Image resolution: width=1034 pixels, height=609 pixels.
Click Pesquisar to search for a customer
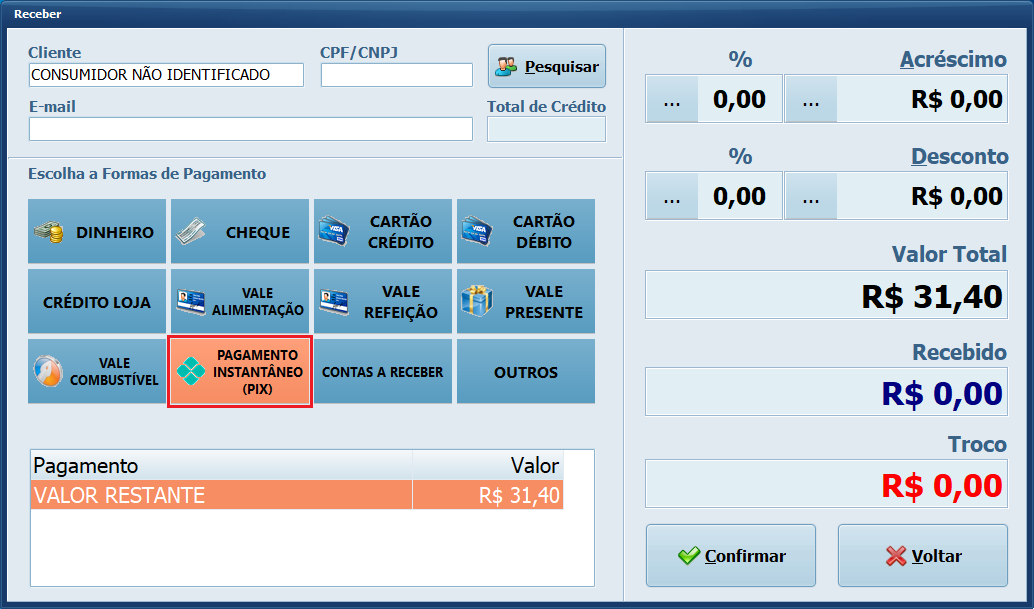pyautogui.click(x=546, y=66)
